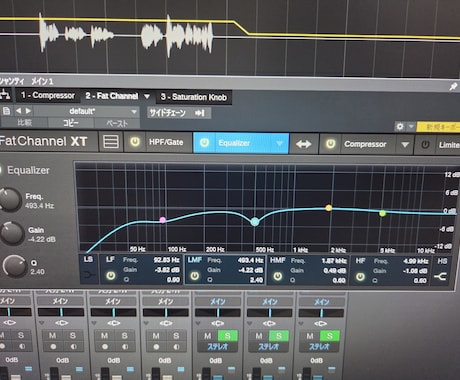Click the yellow button beside the gear icon
The width and height of the screenshot is (460, 380).
tap(439, 127)
